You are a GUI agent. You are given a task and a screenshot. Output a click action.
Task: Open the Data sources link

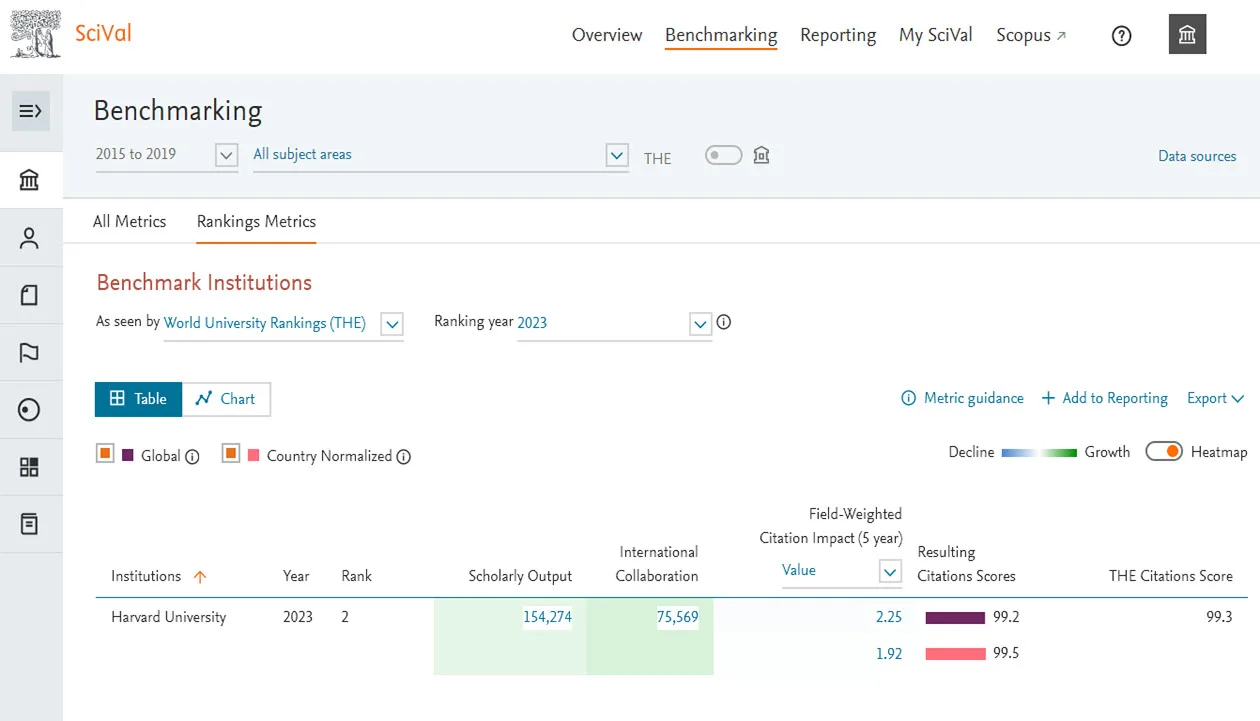1197,156
